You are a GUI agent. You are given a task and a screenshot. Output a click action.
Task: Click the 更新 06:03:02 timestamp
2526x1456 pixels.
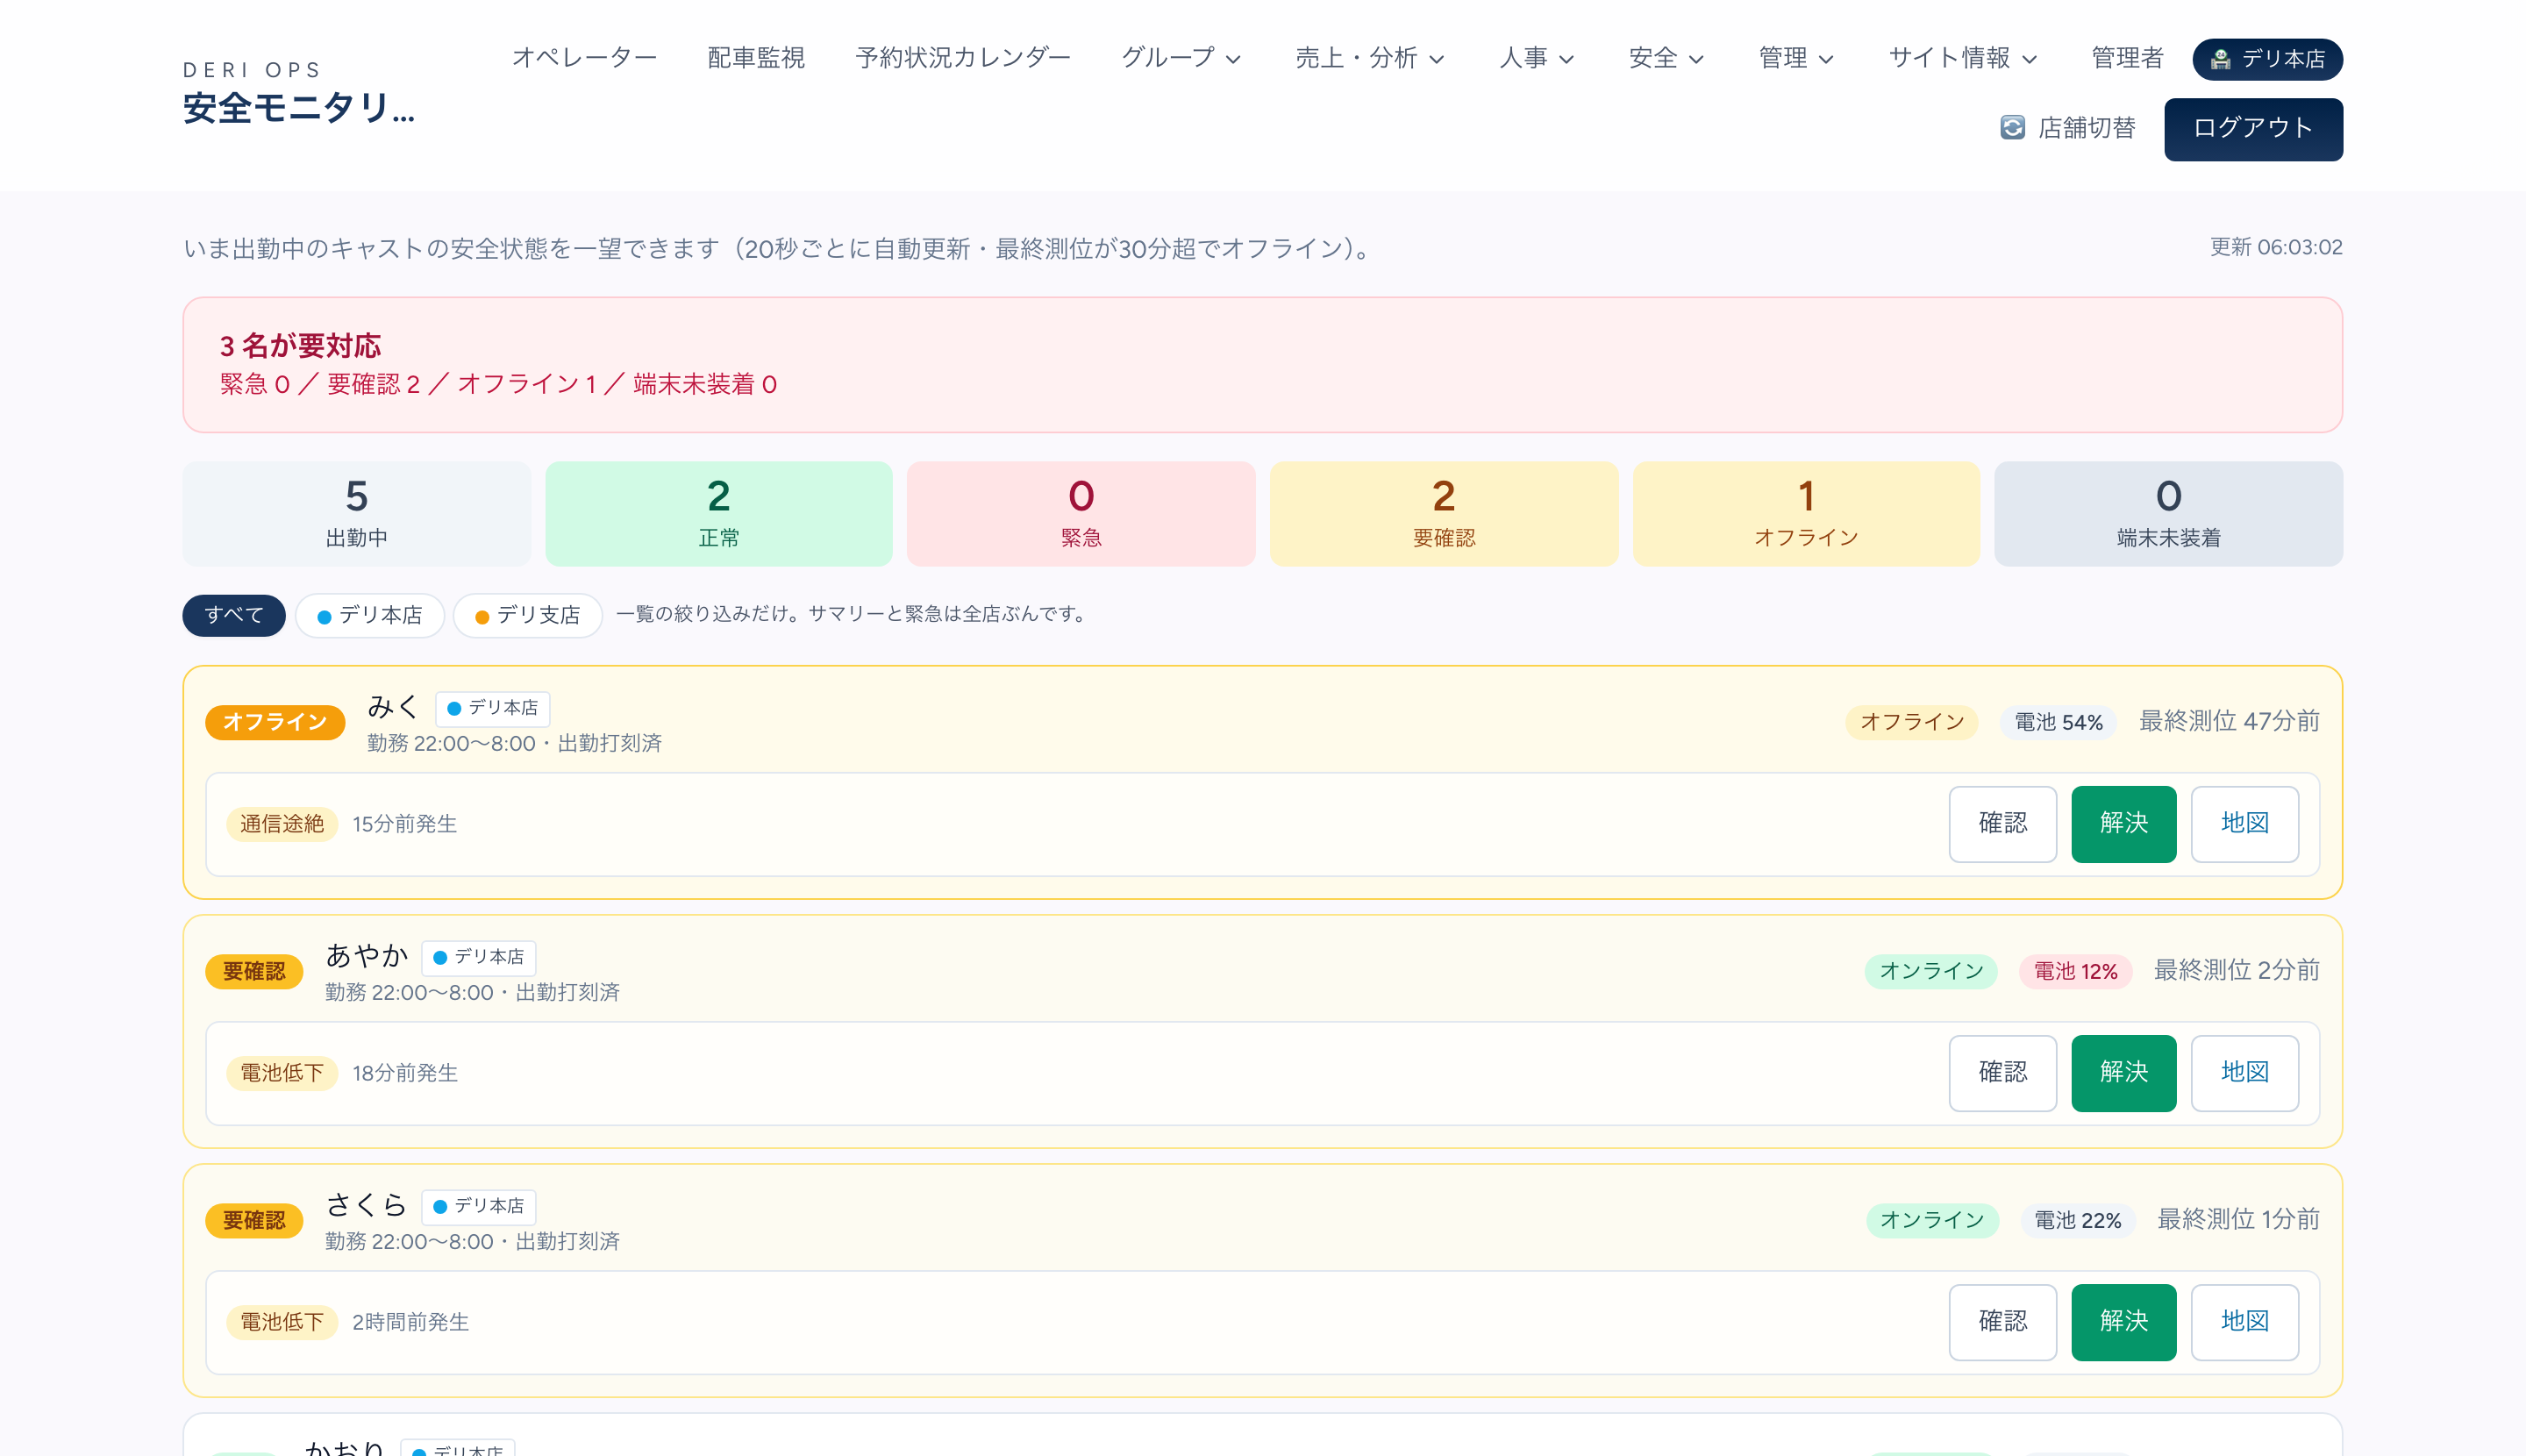coord(2276,247)
